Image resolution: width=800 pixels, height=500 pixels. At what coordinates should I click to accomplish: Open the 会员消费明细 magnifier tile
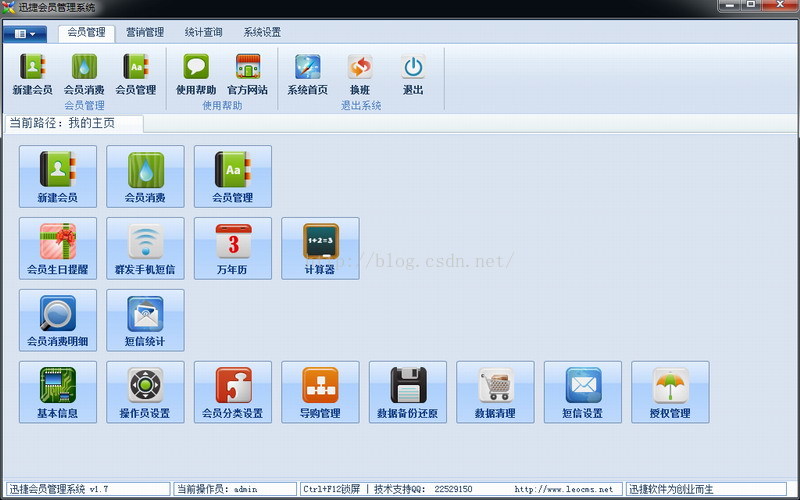click(x=58, y=320)
